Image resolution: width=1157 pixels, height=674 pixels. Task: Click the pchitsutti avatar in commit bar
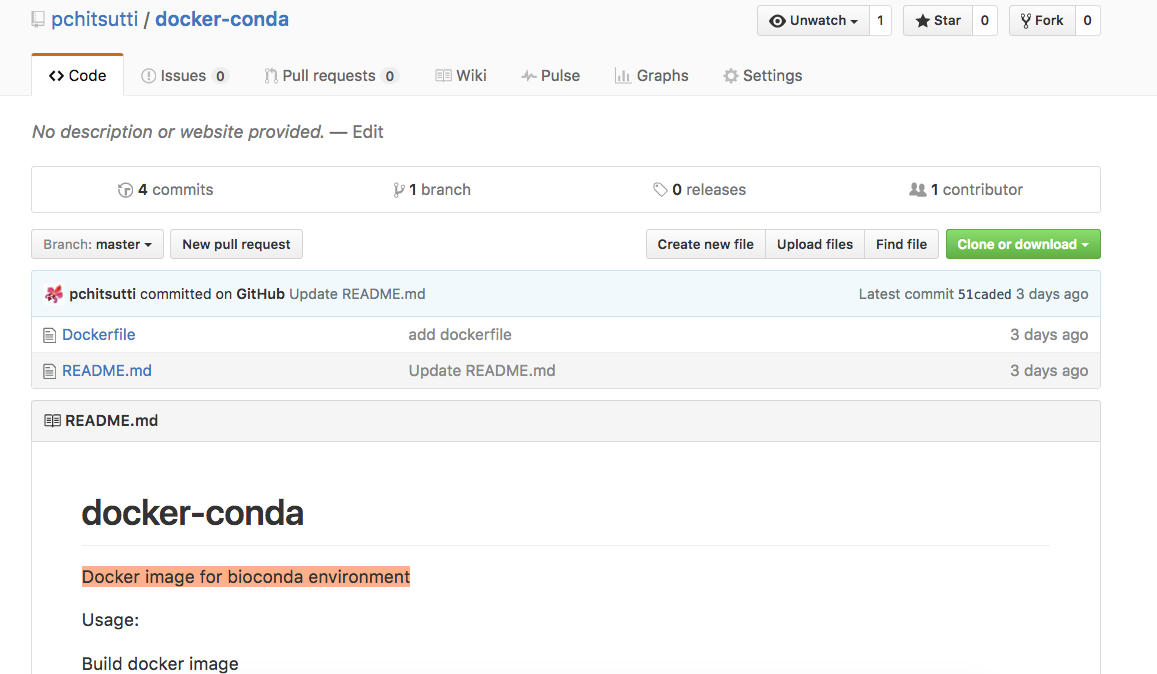[54, 294]
